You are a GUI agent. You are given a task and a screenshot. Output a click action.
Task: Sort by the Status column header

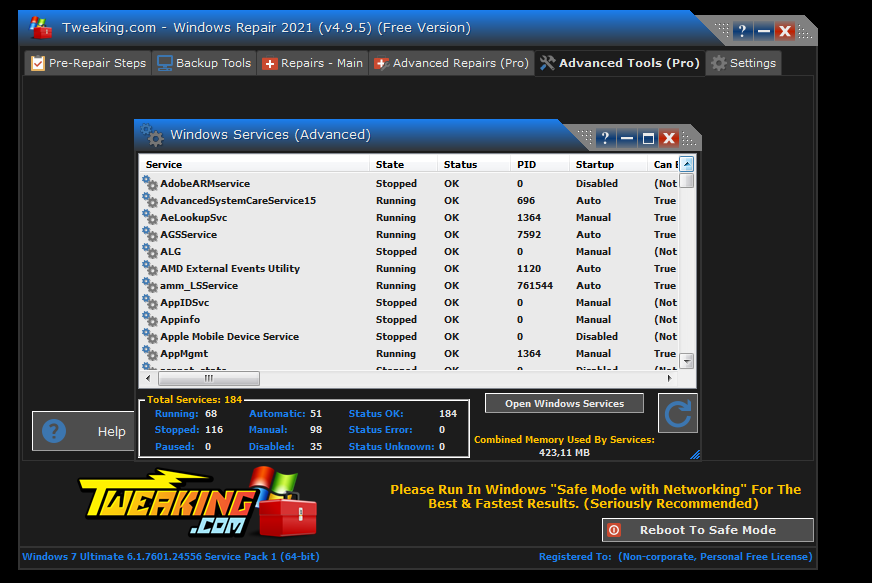tap(474, 164)
